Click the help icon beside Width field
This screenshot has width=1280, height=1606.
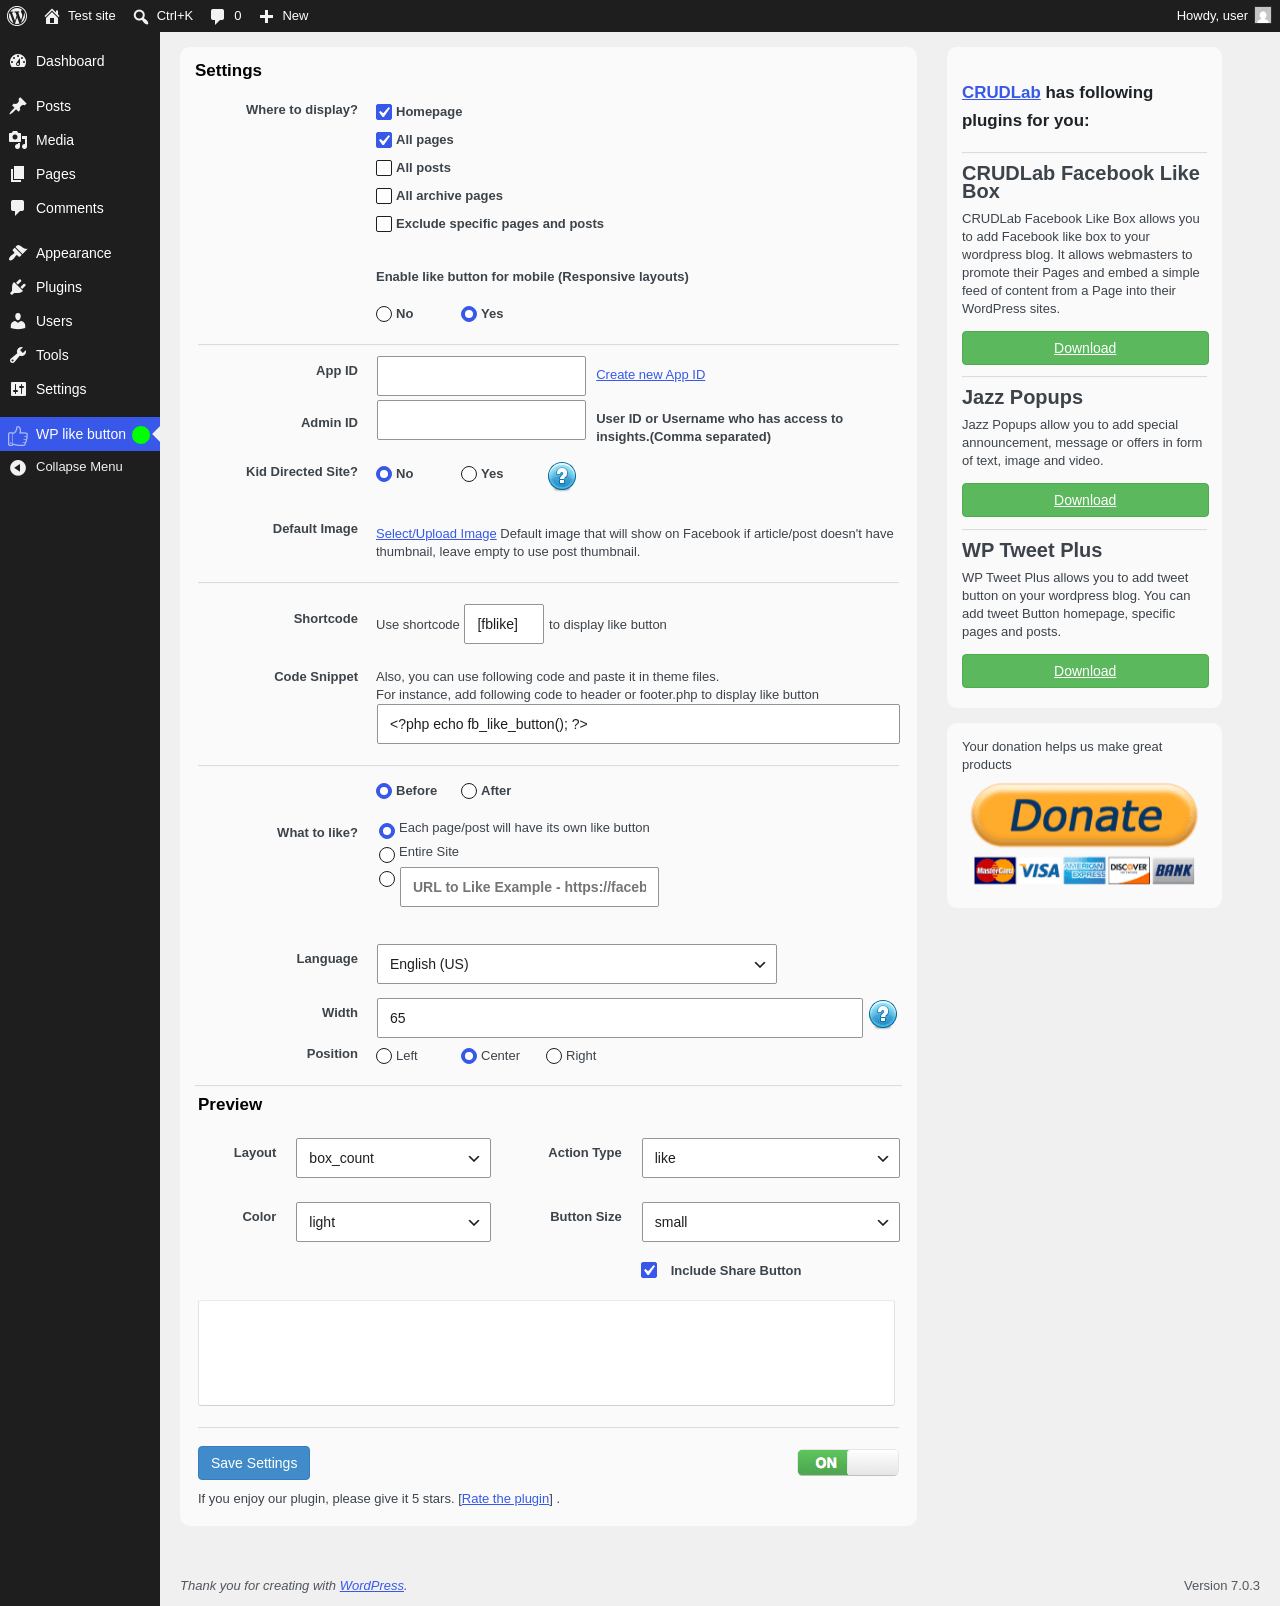tap(883, 1015)
